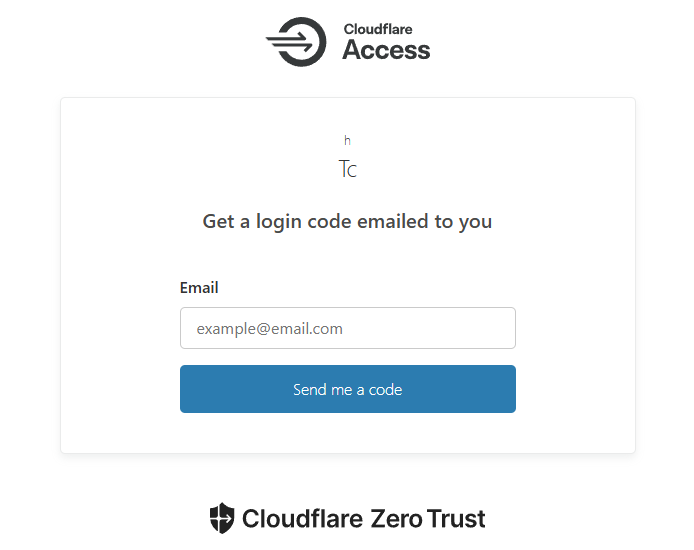Click the example@email.com placeholder text
The image size is (694, 550).
pos(270,329)
